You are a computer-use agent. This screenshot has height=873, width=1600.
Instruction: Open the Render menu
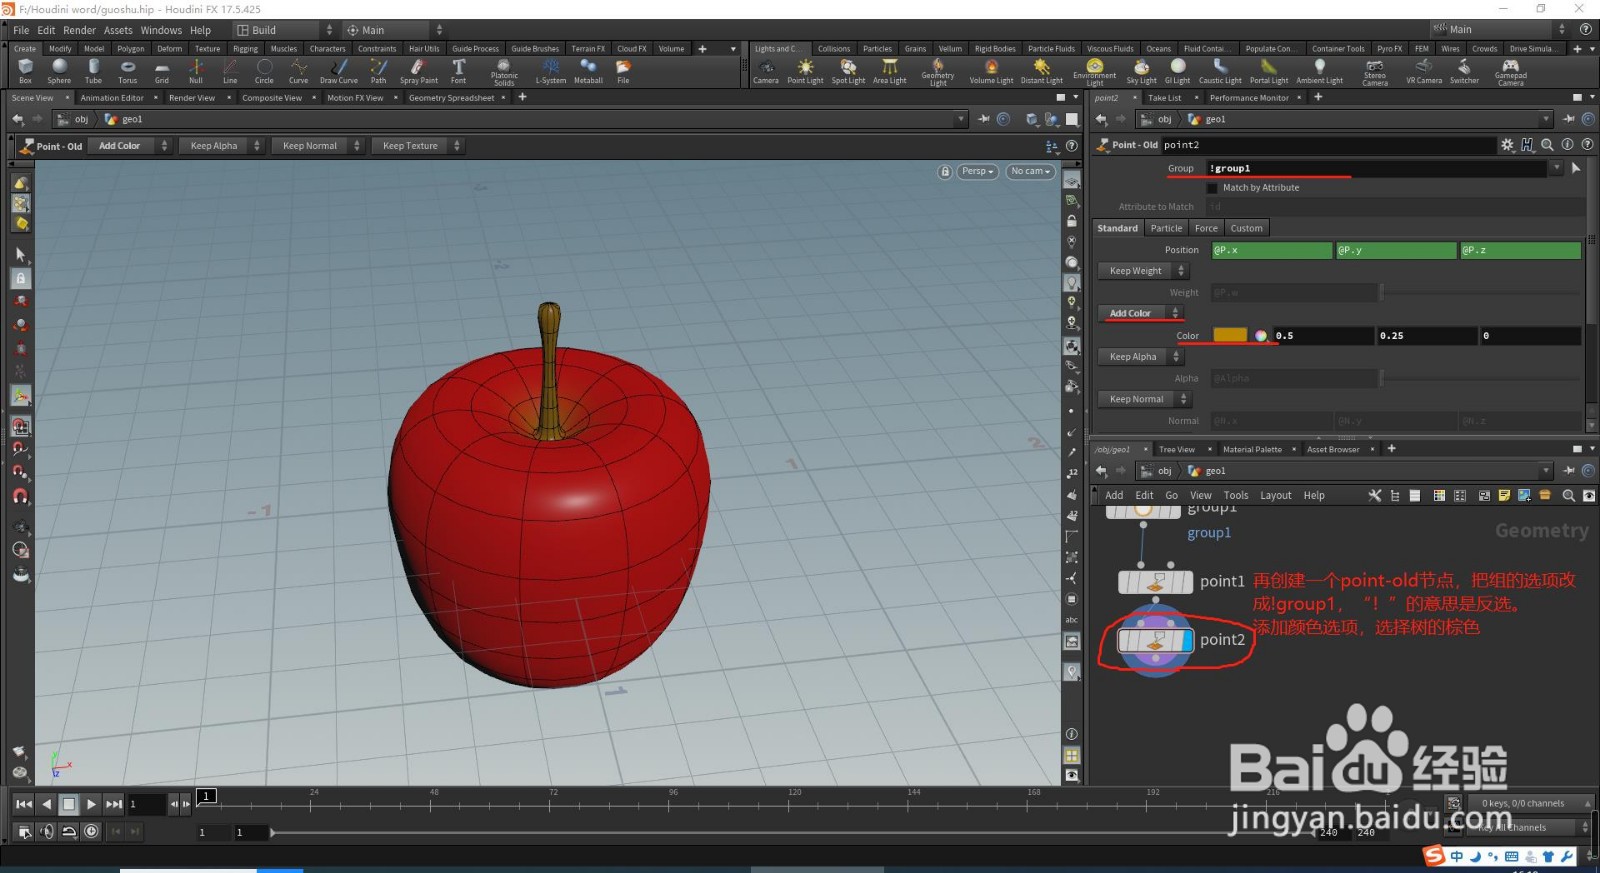(x=80, y=30)
